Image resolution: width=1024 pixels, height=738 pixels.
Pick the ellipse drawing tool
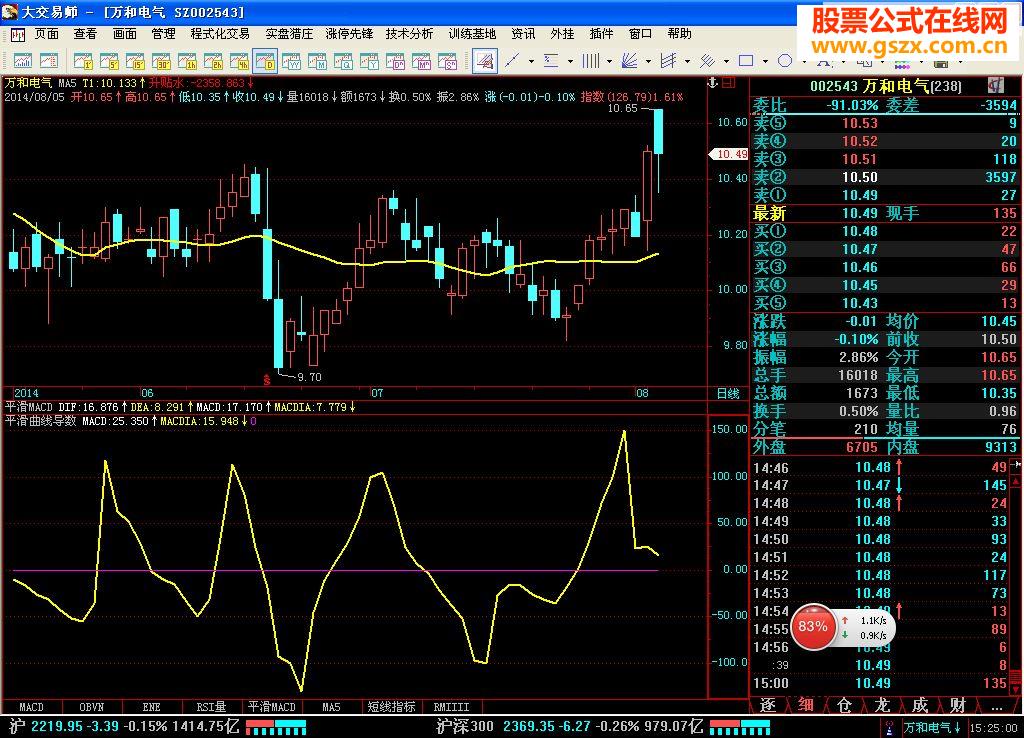[784, 61]
